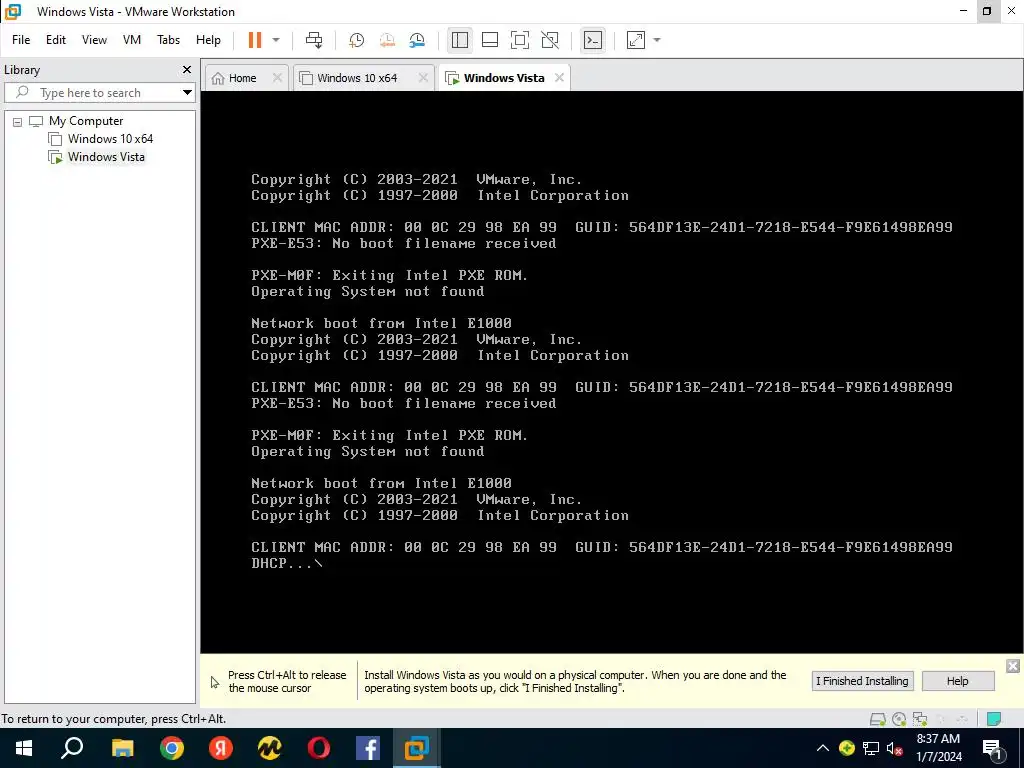Select My Computer in the library
This screenshot has height=768, width=1024.
tap(86, 121)
